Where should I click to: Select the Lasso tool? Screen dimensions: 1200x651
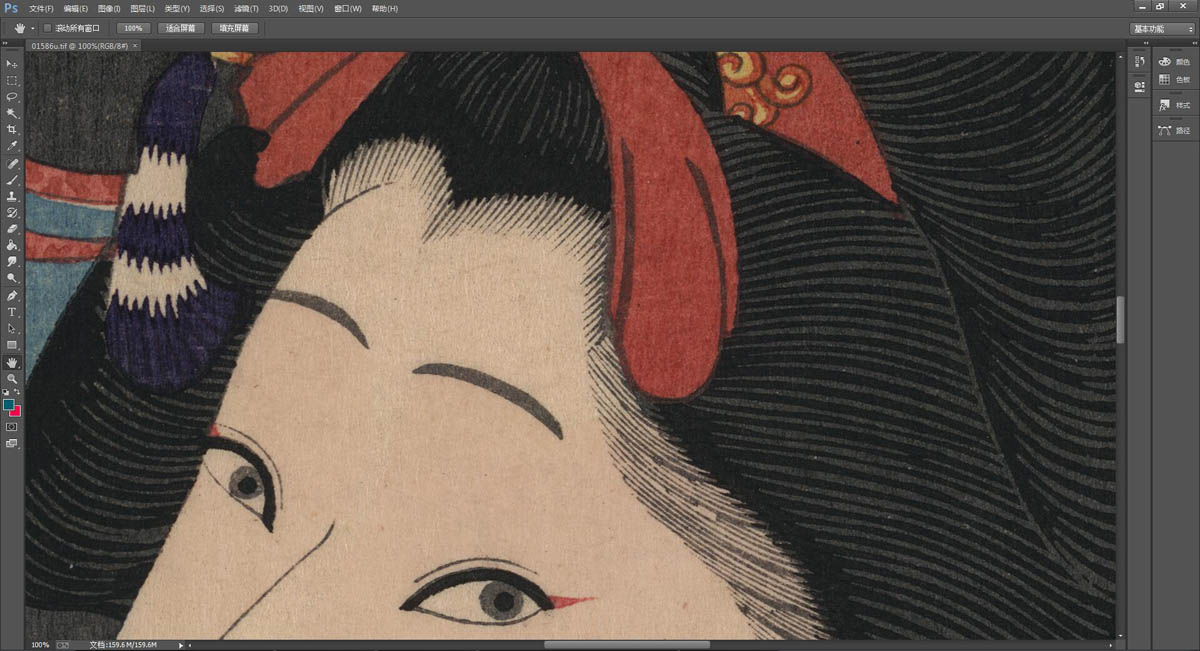click(x=12, y=97)
